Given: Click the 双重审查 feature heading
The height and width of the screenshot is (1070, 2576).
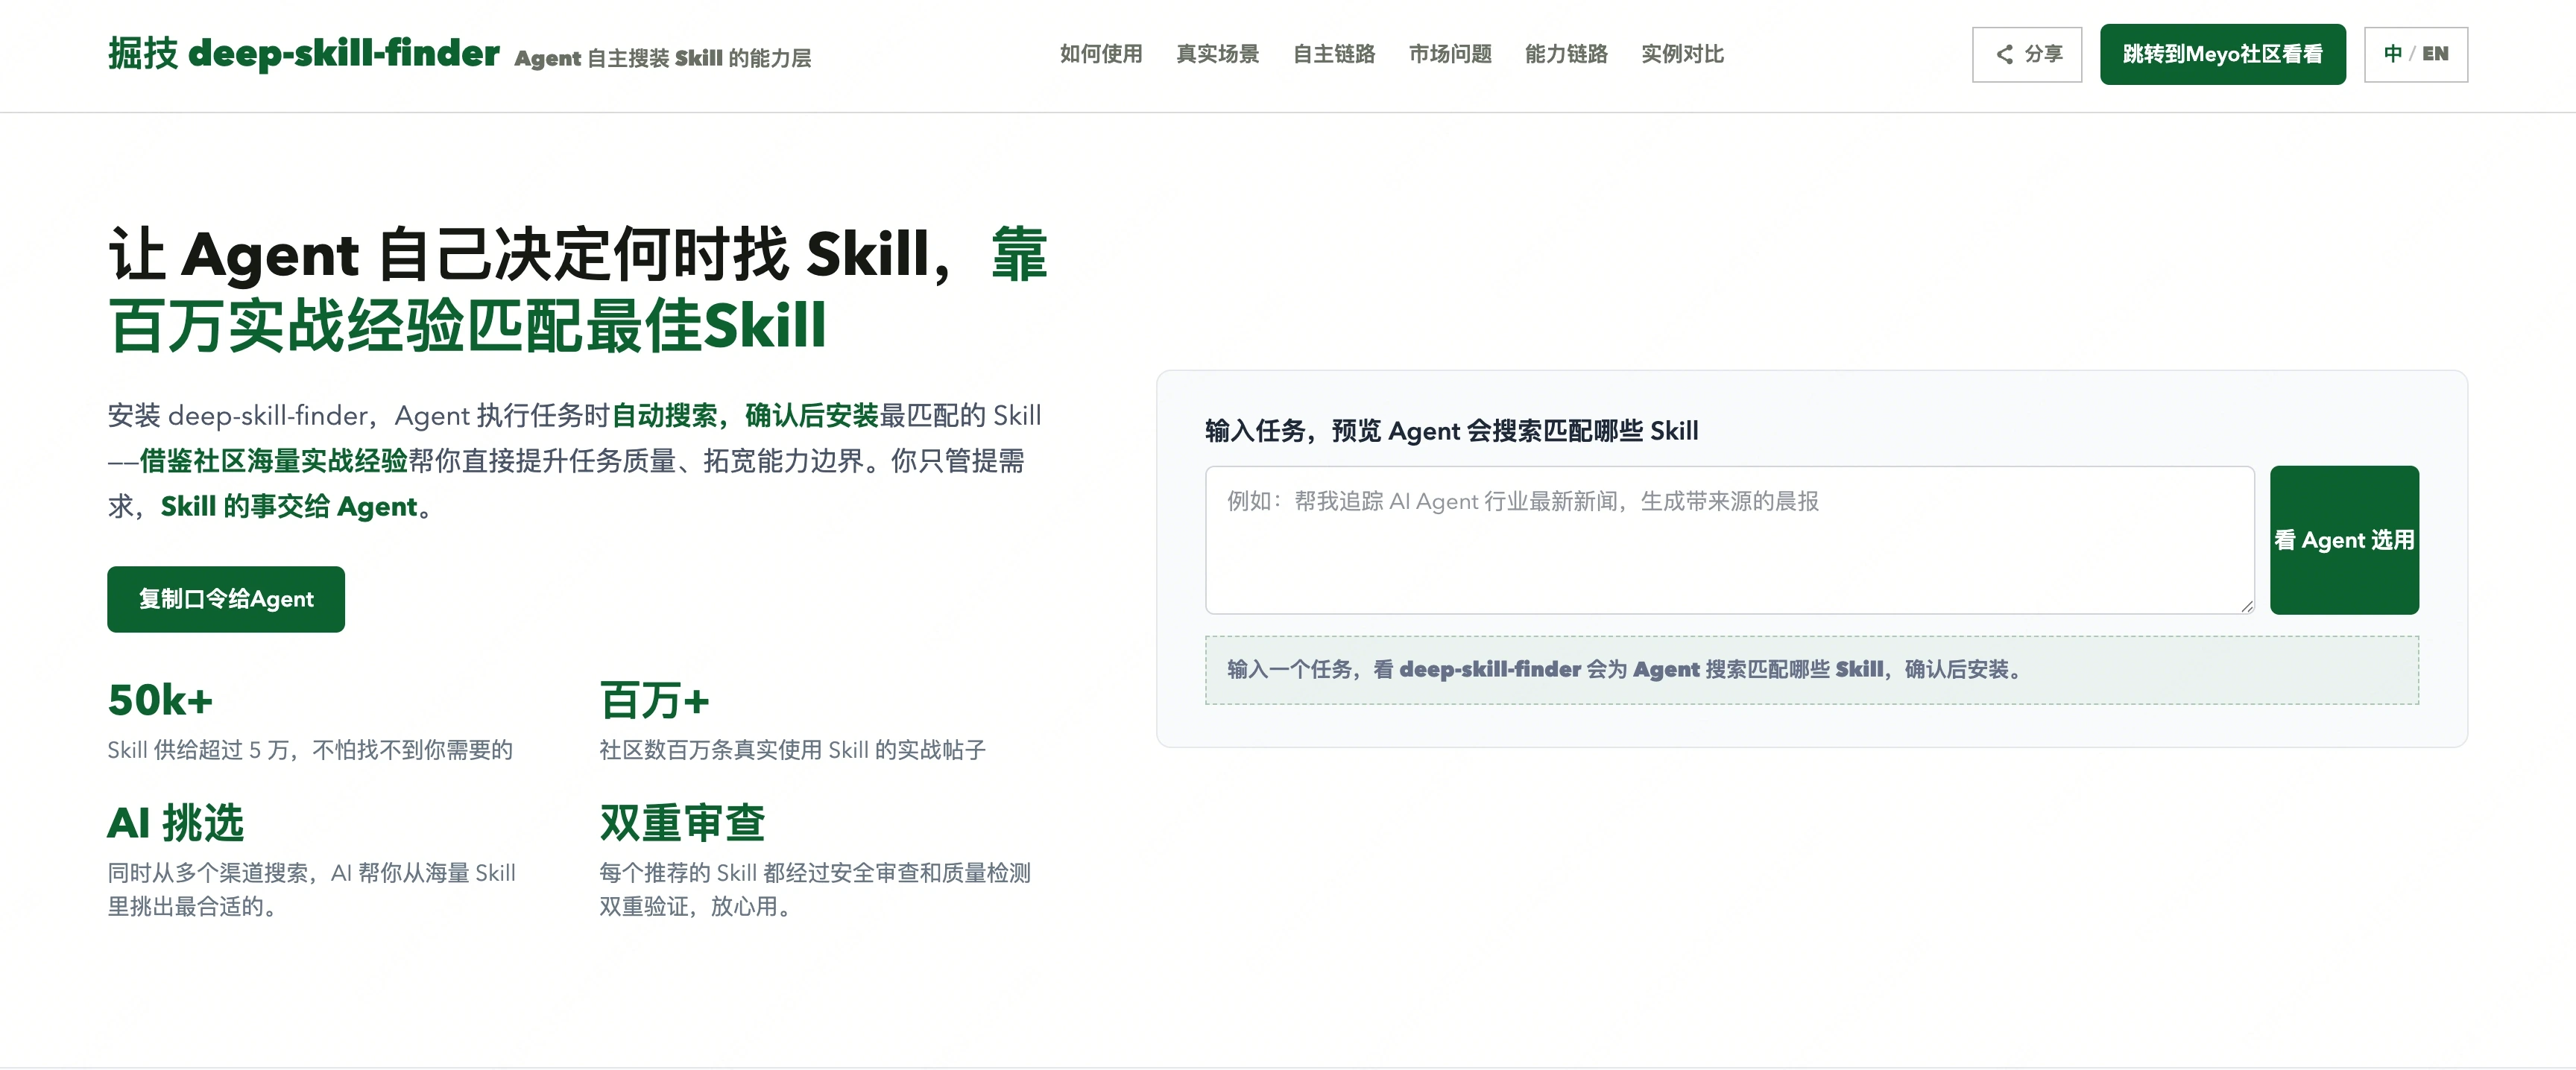Looking at the screenshot, I should [x=682, y=823].
